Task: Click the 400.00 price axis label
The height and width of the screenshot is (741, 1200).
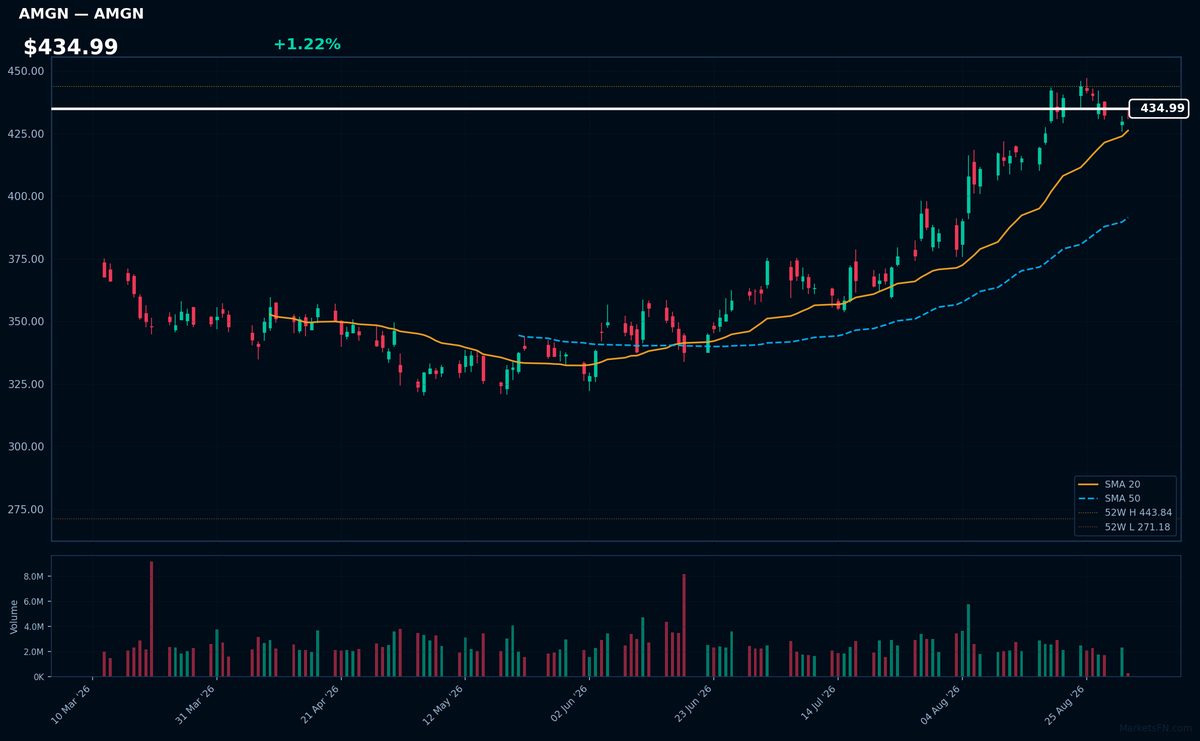Action: tap(25, 196)
